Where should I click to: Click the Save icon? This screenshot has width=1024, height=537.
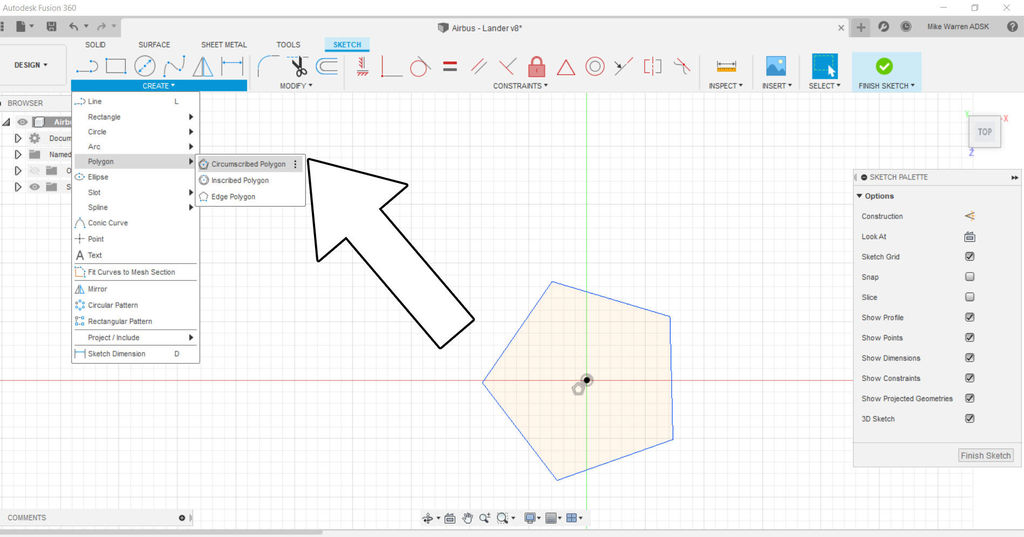pyautogui.click(x=52, y=27)
